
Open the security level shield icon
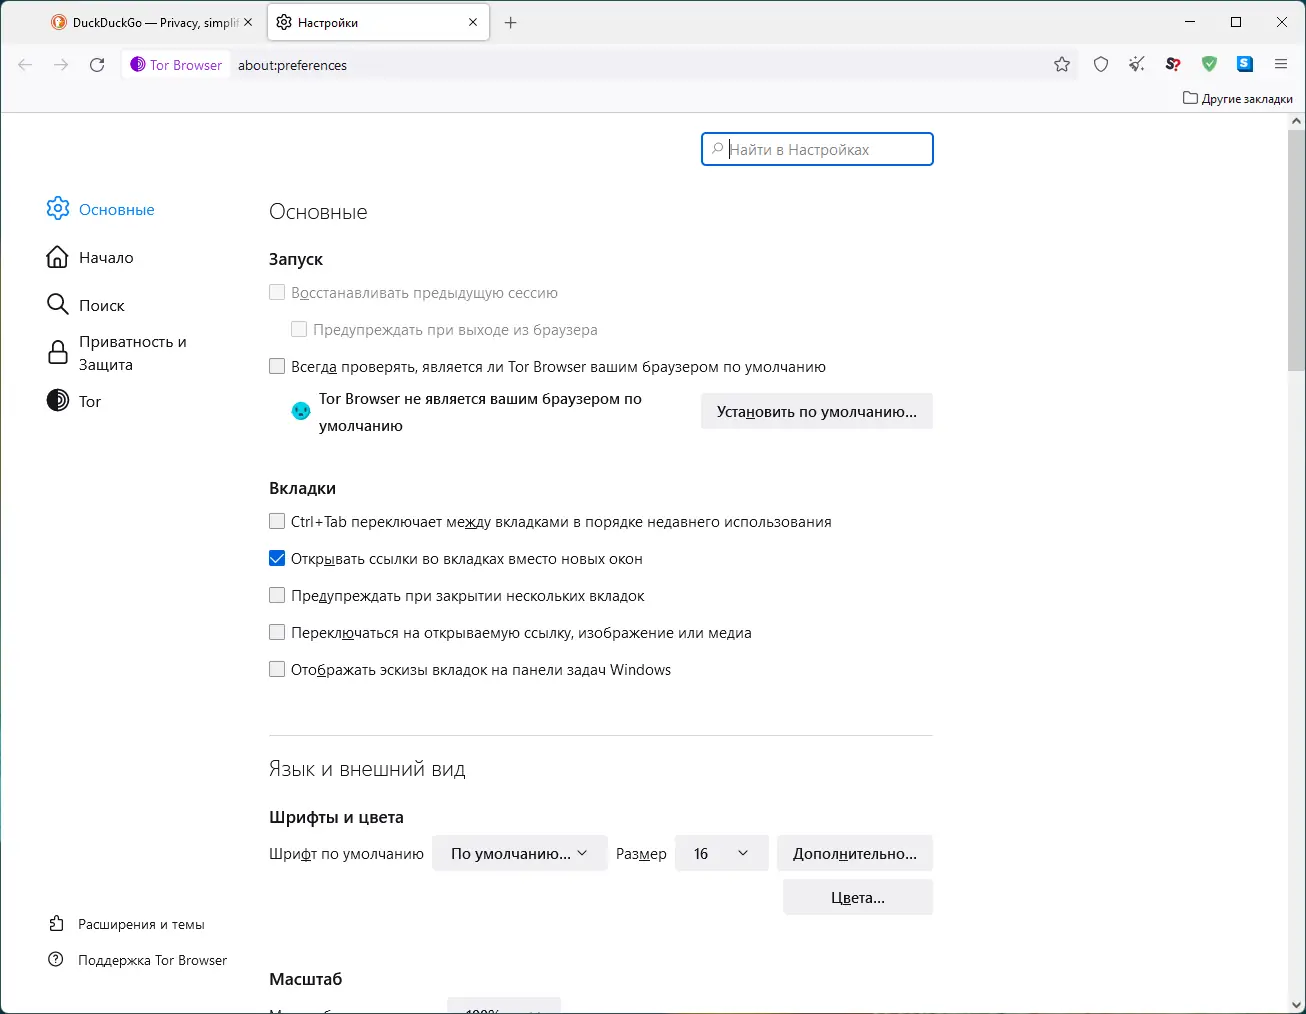1101,65
